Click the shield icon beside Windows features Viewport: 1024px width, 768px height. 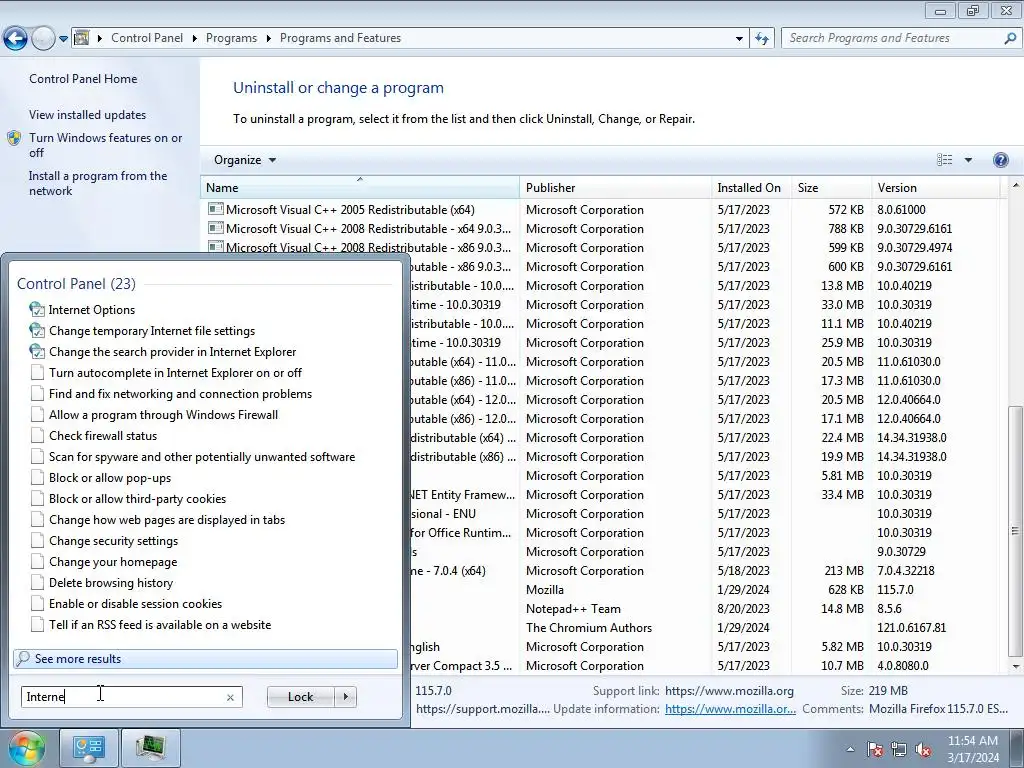click(14, 138)
